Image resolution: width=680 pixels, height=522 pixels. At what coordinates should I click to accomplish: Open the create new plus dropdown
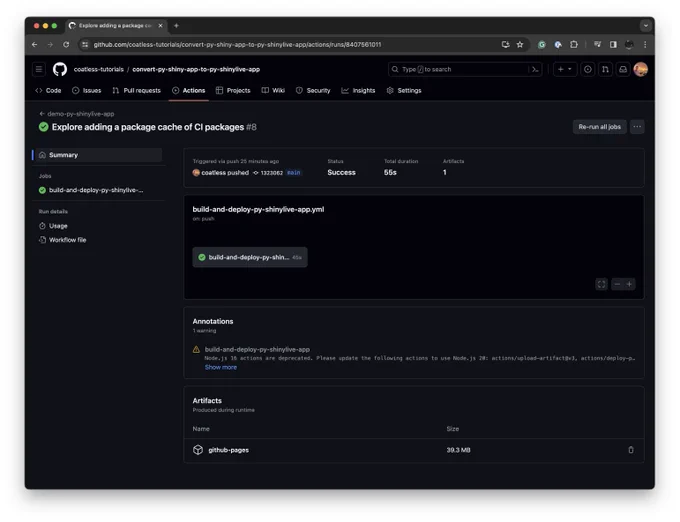tap(565, 69)
